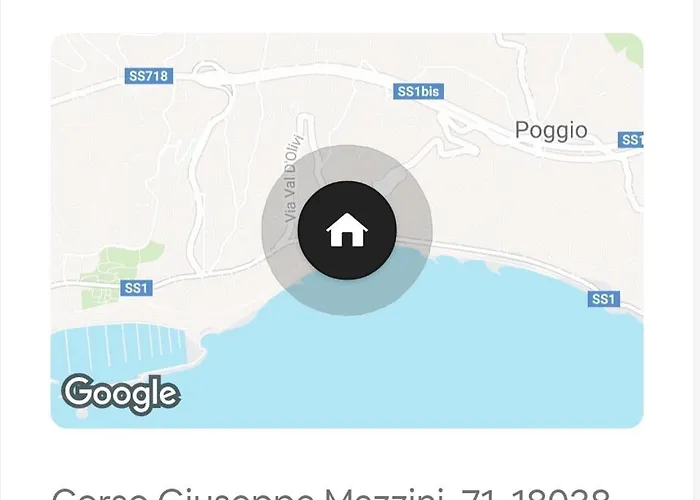Image resolution: width=700 pixels, height=500 pixels.
Task: Click the SS1 badge beside the green park
Action: coord(136,288)
